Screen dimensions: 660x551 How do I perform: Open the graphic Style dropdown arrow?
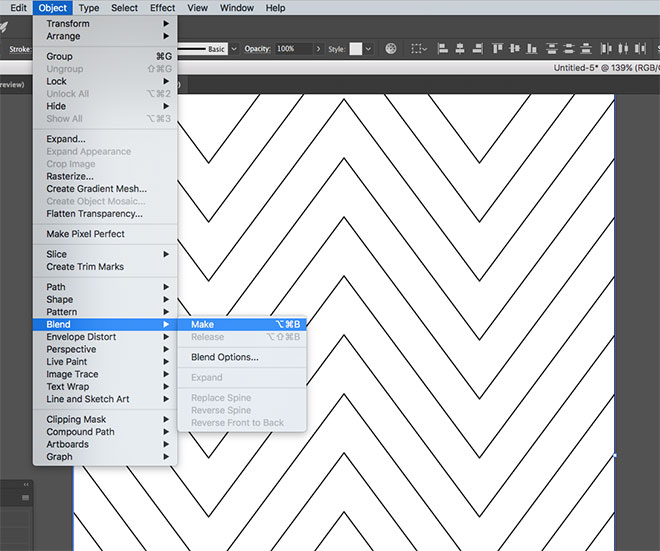(369, 48)
